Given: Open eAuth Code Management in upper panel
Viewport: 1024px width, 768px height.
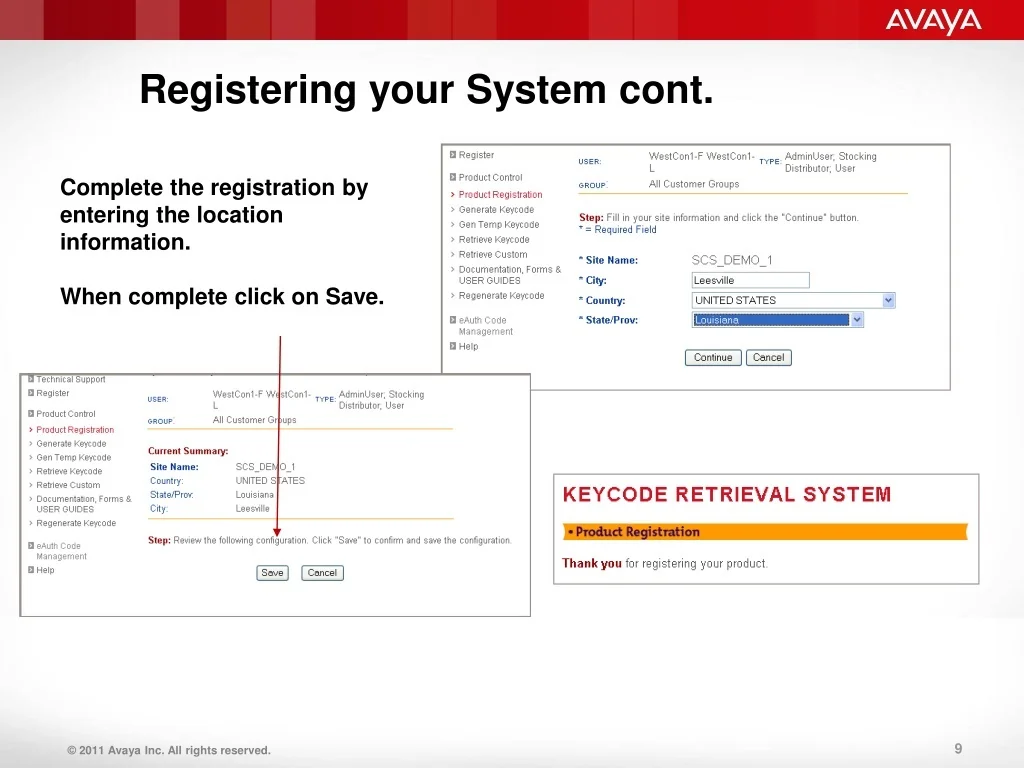Looking at the screenshot, I should click(x=486, y=326).
